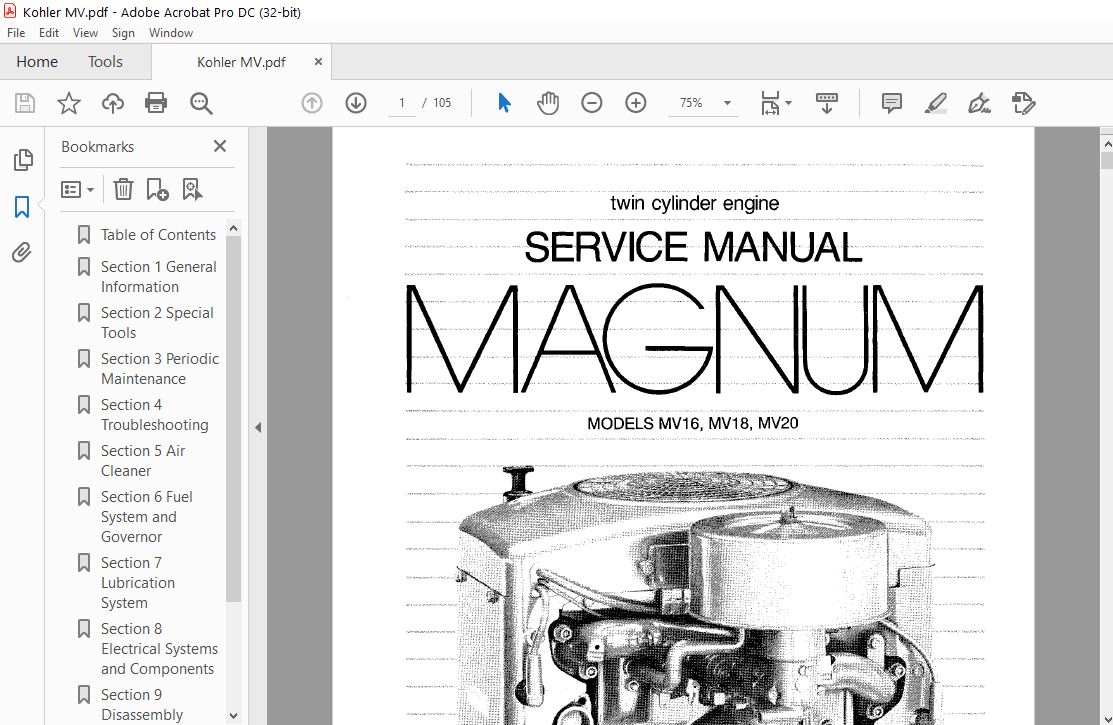Click the Save file icon
This screenshot has width=1113, height=725.
point(25,103)
